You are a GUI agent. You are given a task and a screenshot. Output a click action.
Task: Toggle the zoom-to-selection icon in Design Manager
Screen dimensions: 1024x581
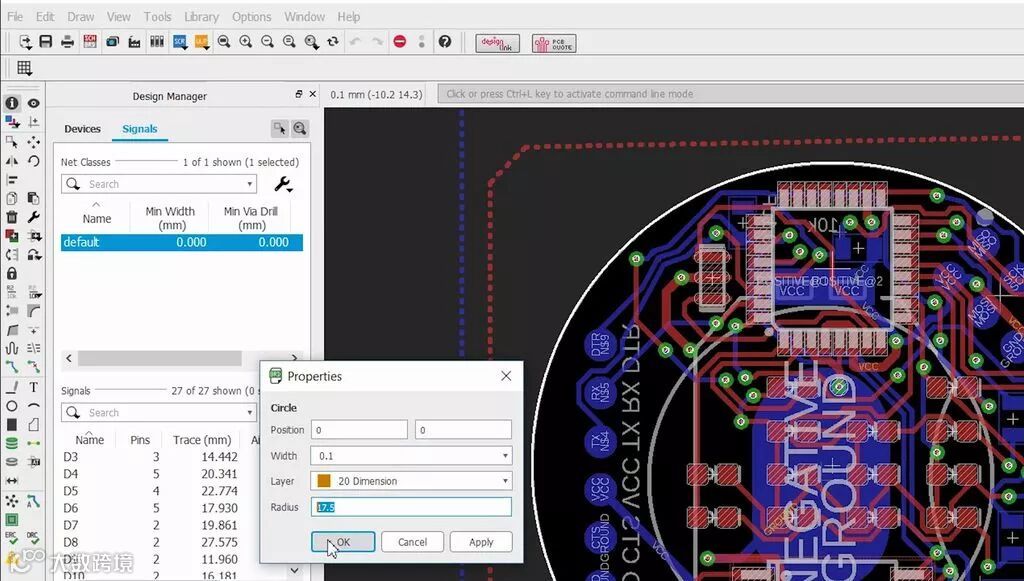(300, 129)
